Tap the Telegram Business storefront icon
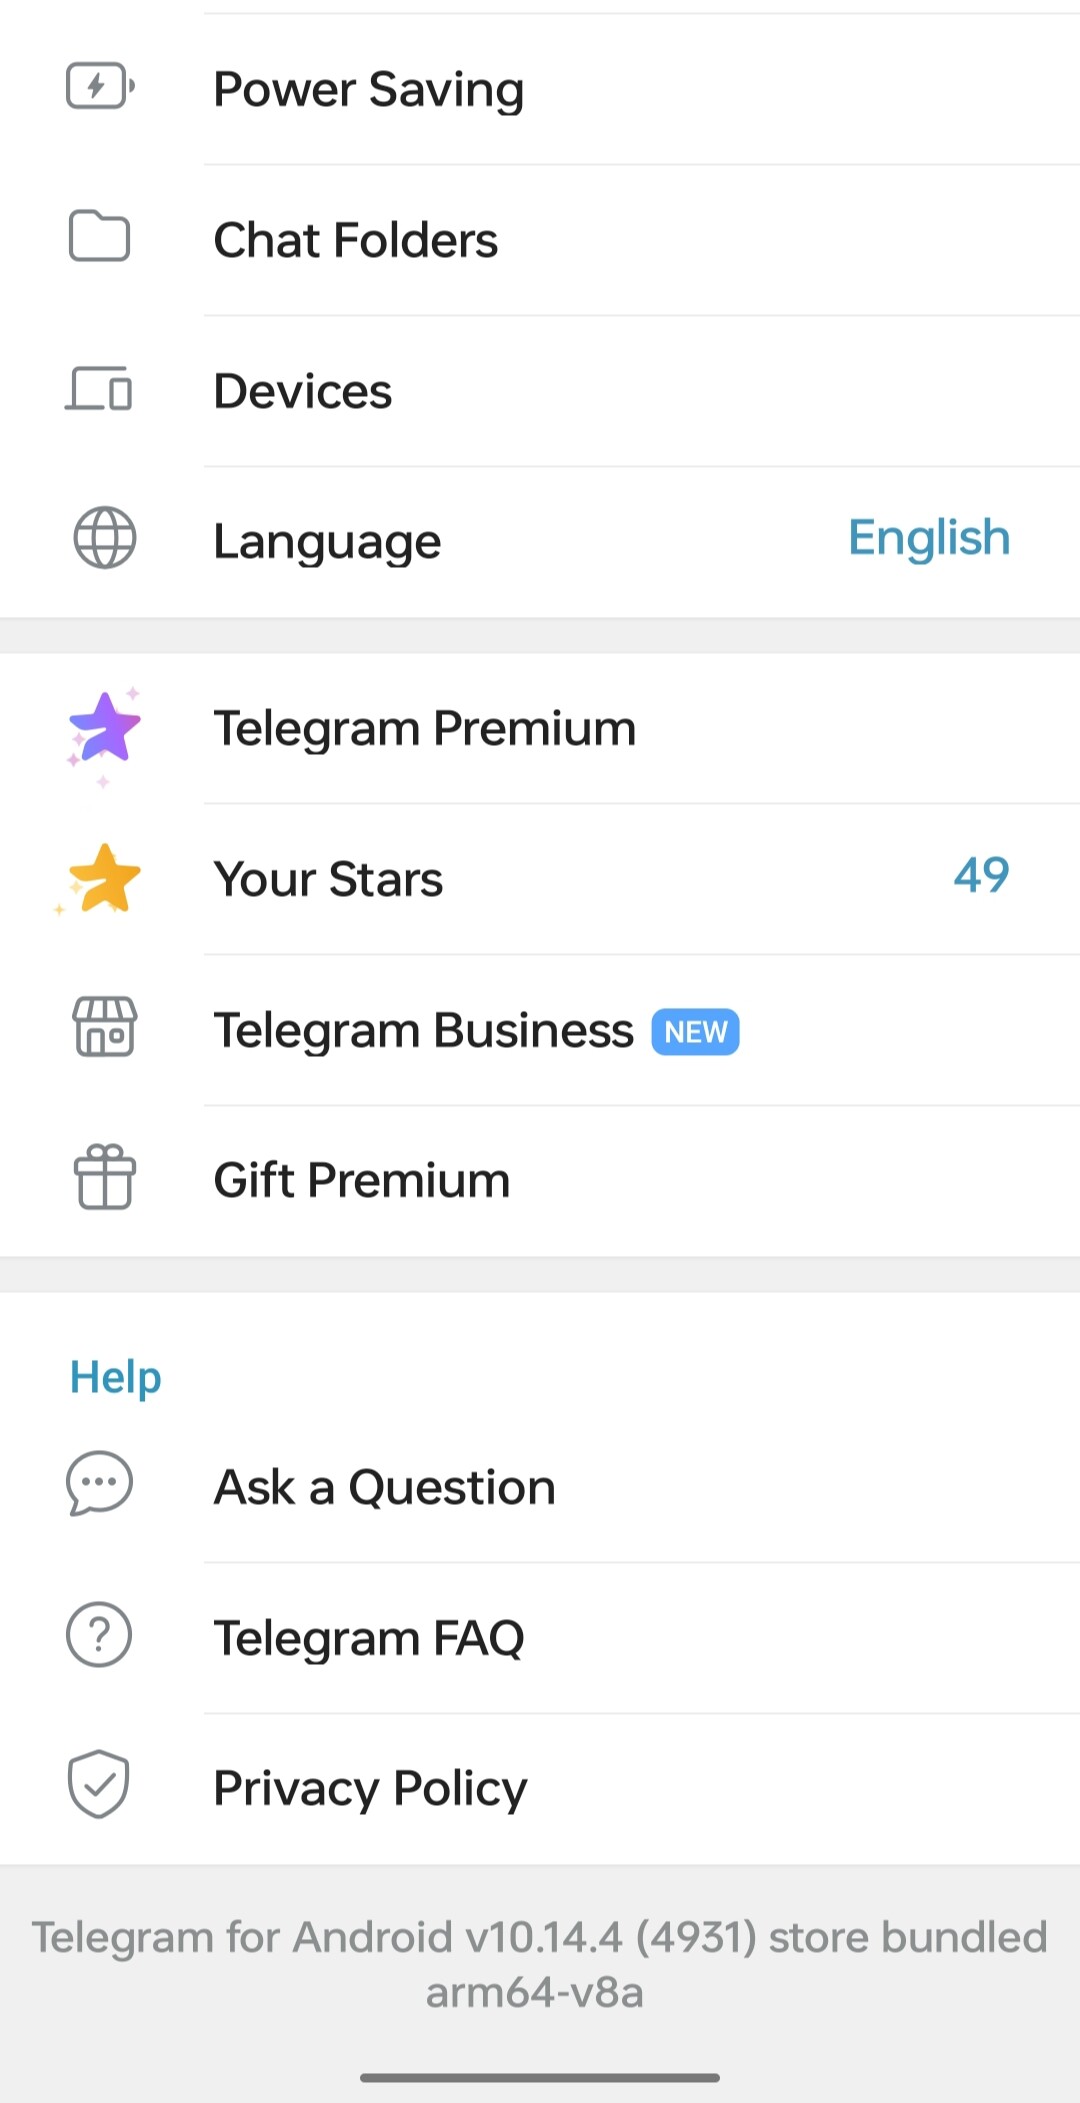The image size is (1080, 2103). [x=104, y=1027]
